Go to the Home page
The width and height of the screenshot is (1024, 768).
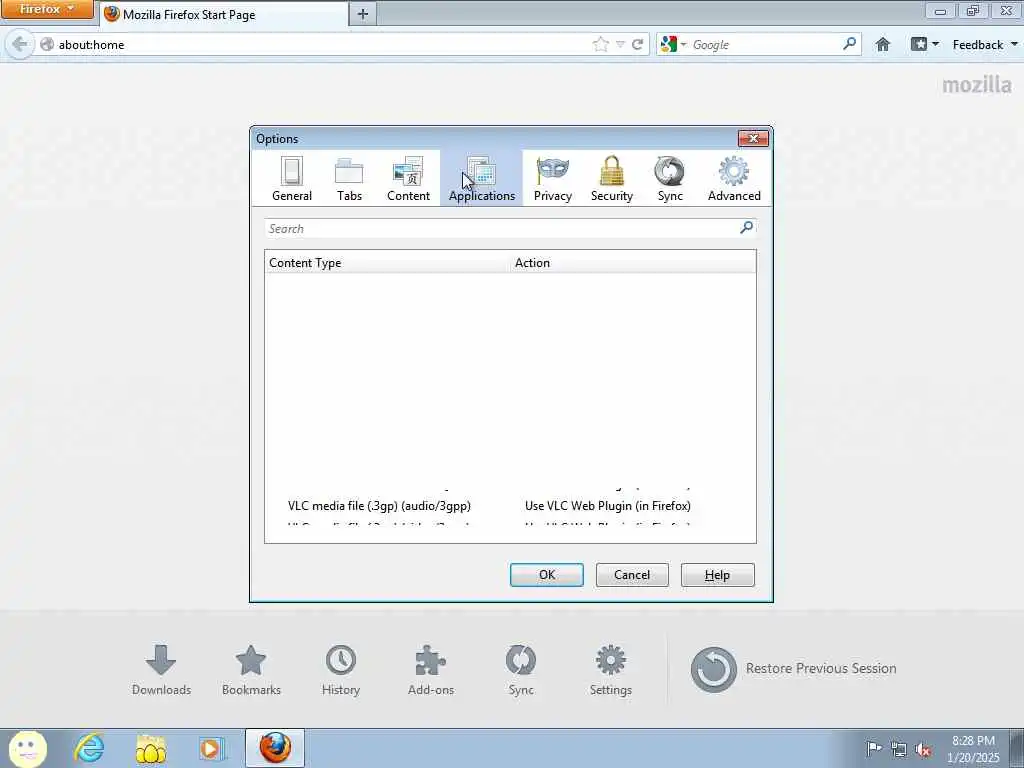pyautogui.click(x=883, y=44)
